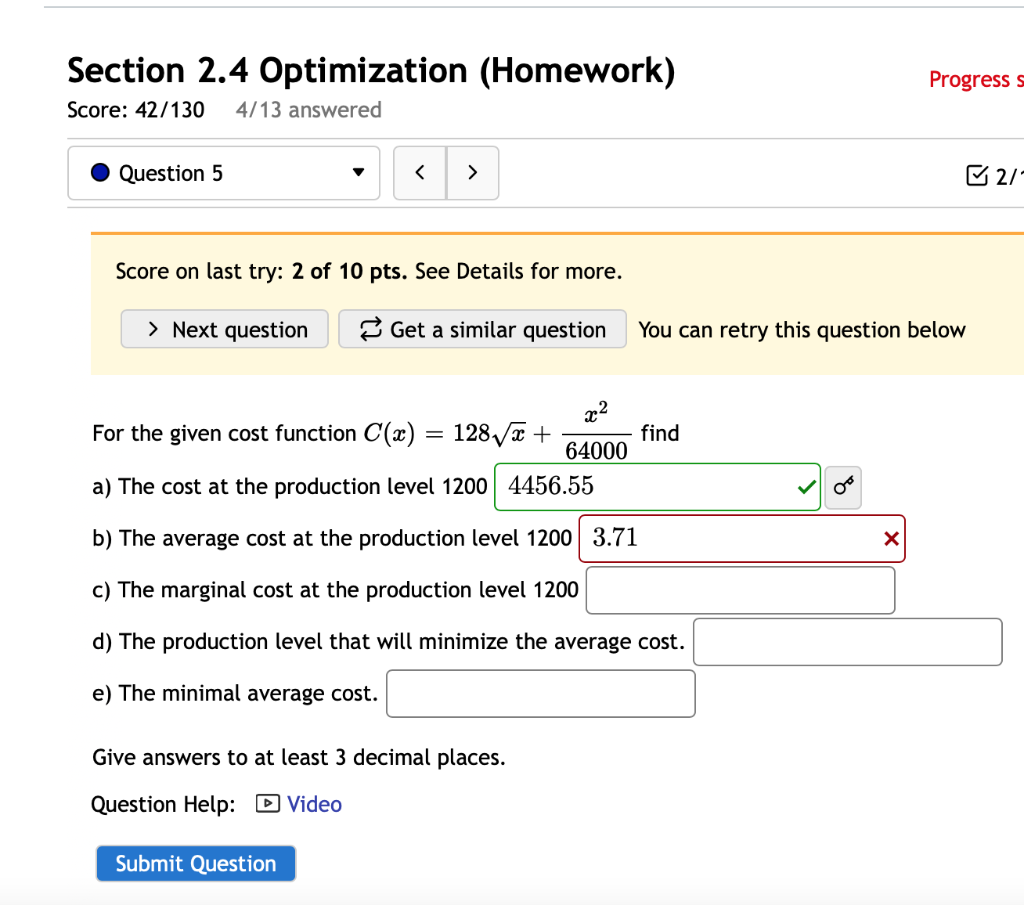Focus the average cost field containing 3.71

click(742, 539)
